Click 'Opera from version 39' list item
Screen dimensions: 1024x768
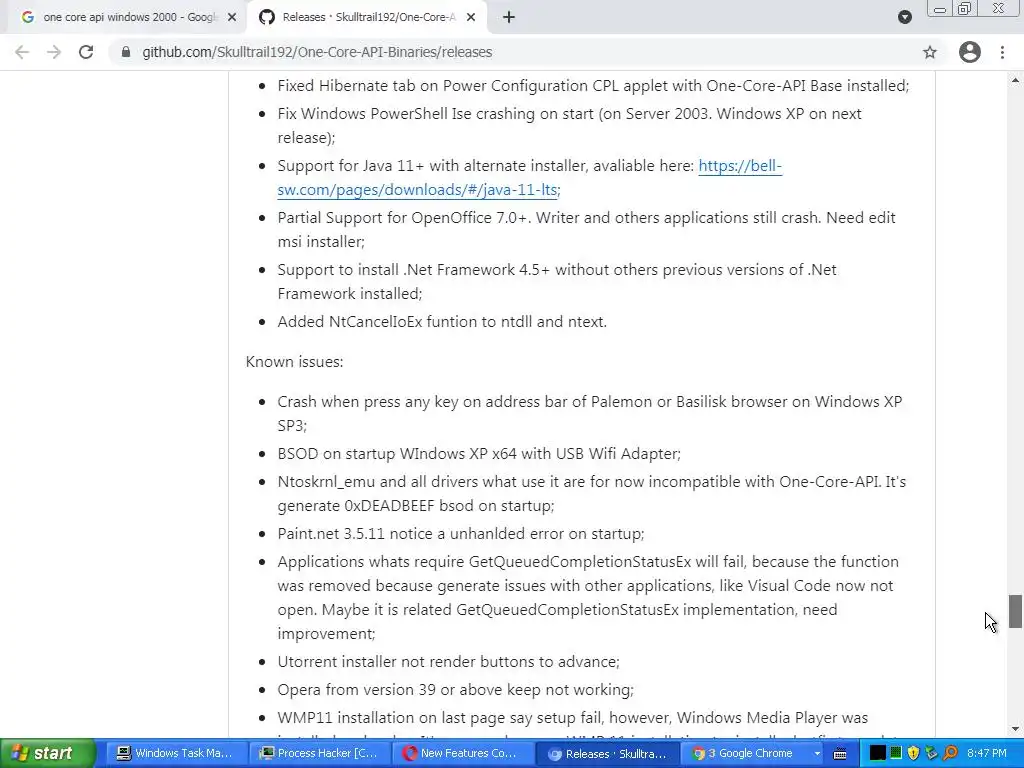pyautogui.click(x=456, y=690)
